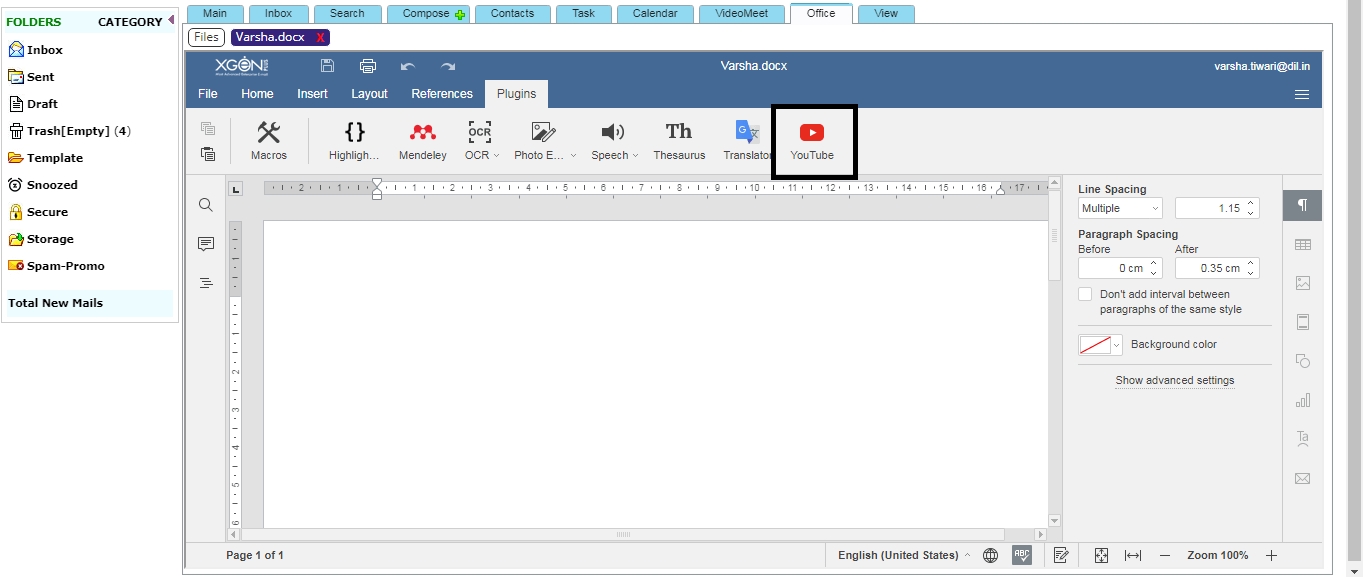Screen dimensions: 1363x577
Task: Open Image settings in right sidebar
Action: tap(1302, 283)
